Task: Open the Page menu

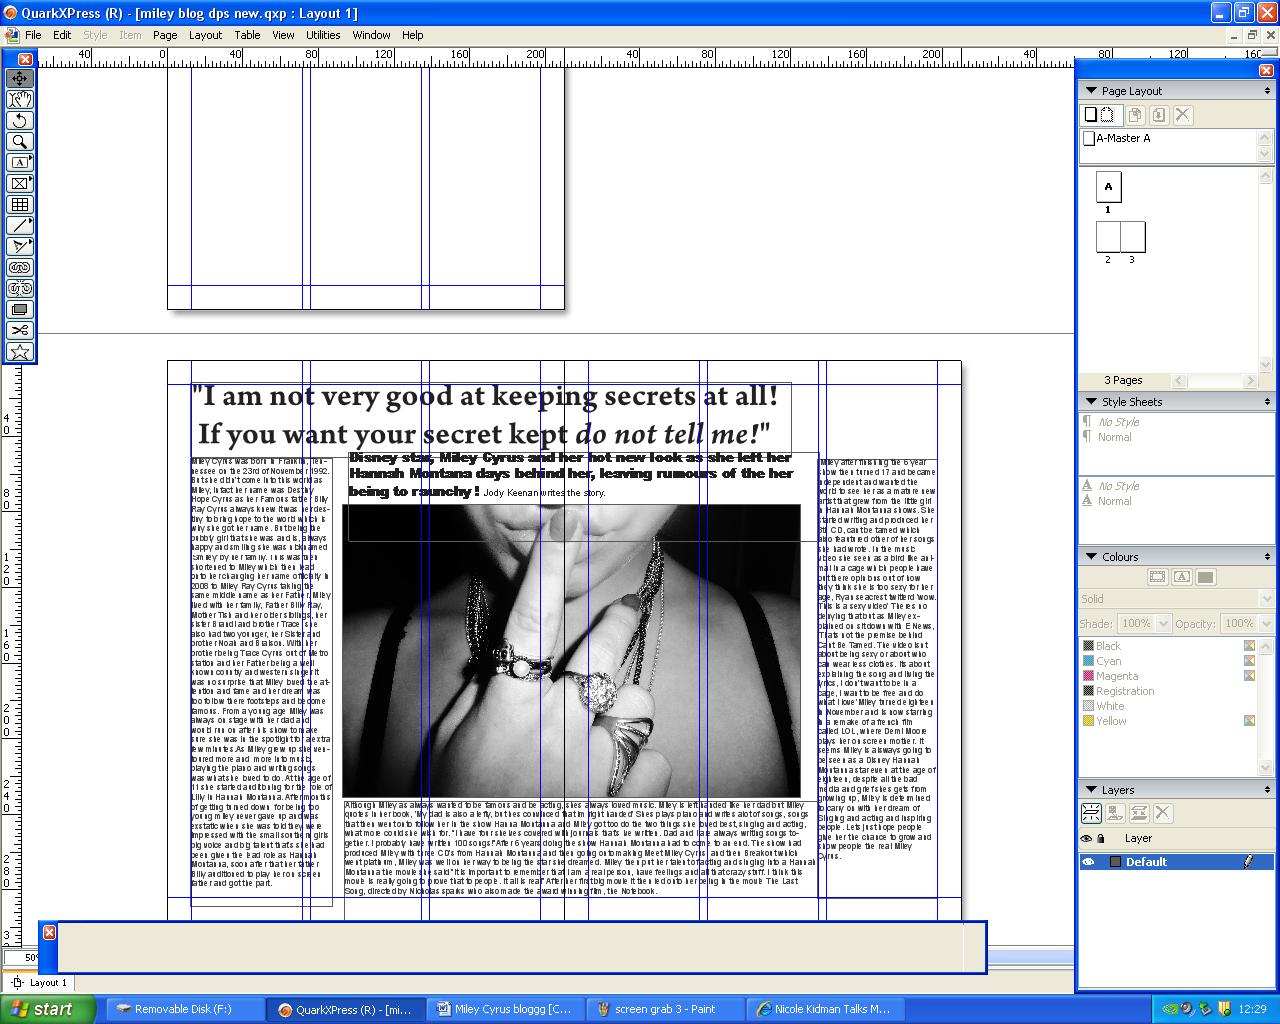Action: 165,34
